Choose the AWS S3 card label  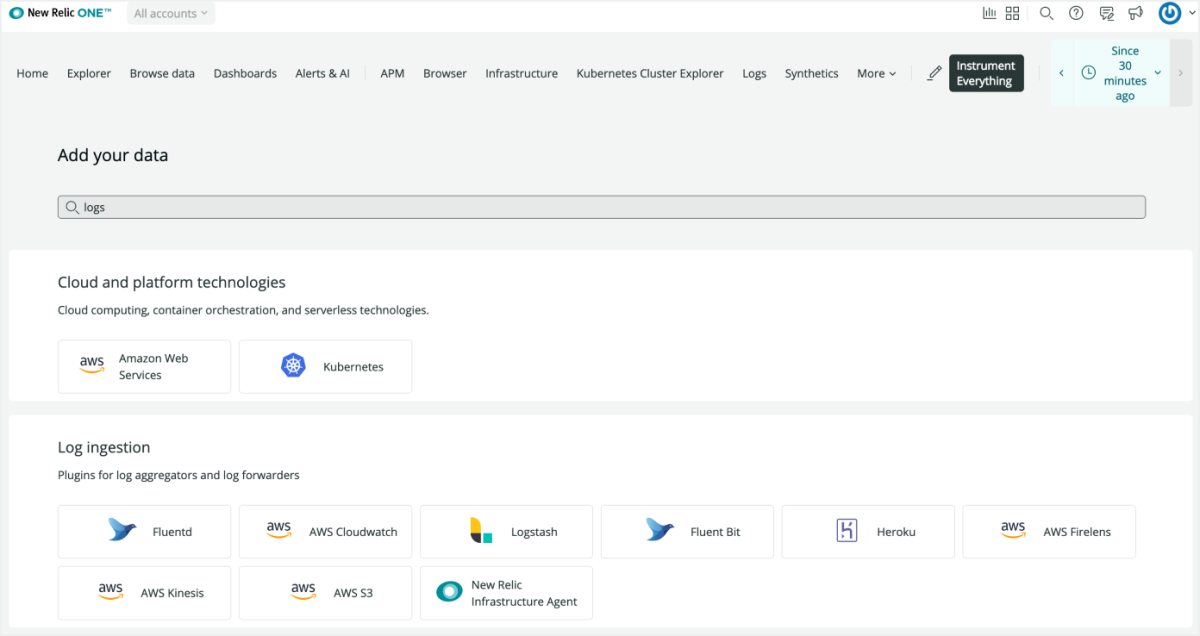click(x=353, y=593)
